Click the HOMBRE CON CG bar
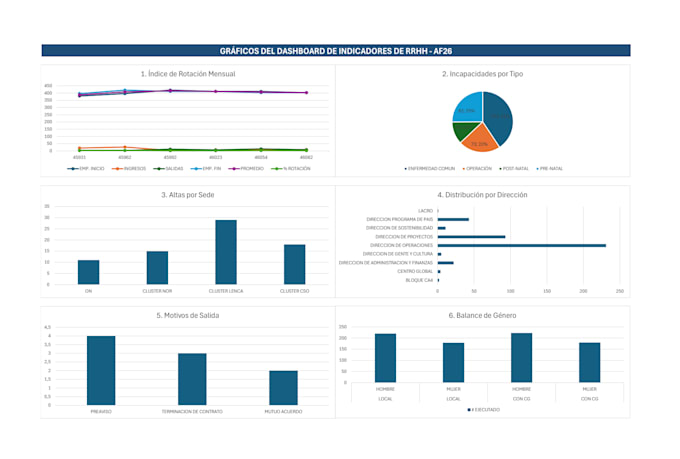Image resolution: width=680 pixels, height=459 pixels. click(522, 357)
